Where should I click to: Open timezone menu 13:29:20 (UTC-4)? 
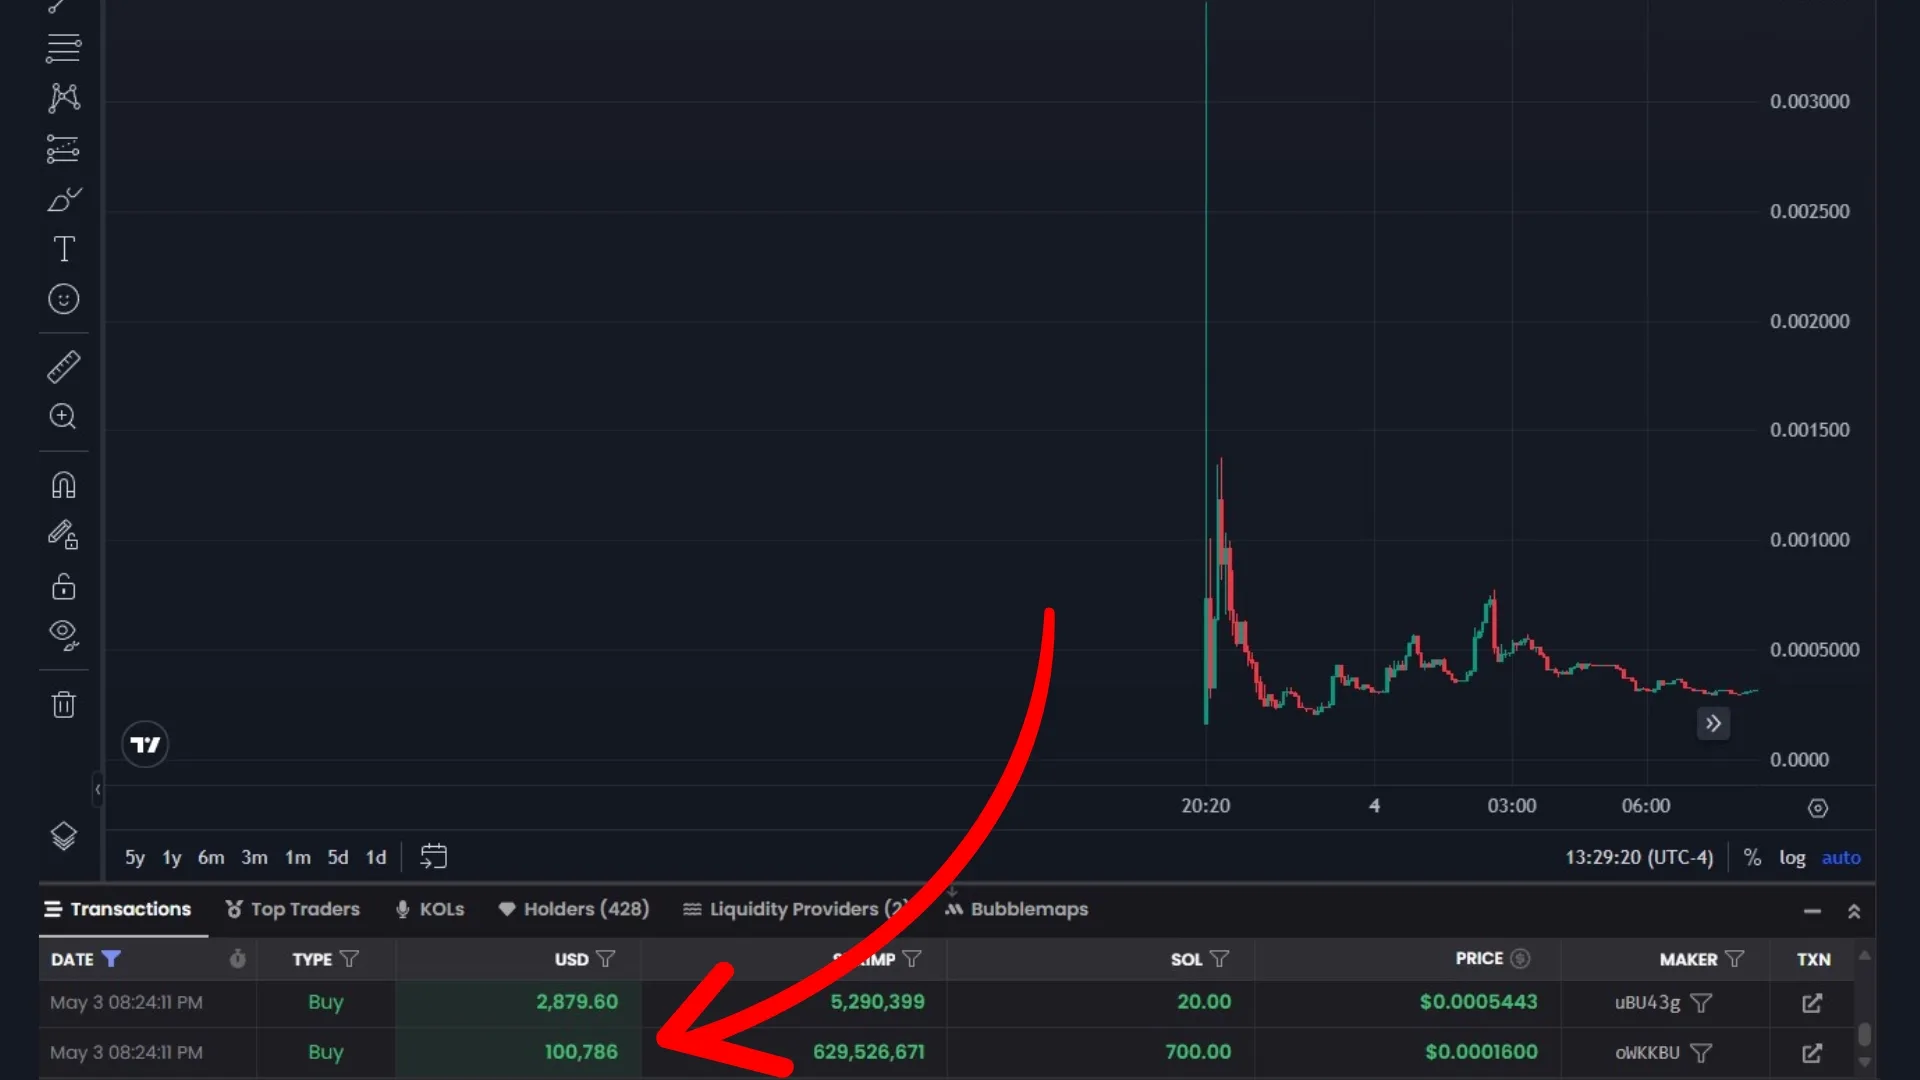pos(1638,858)
